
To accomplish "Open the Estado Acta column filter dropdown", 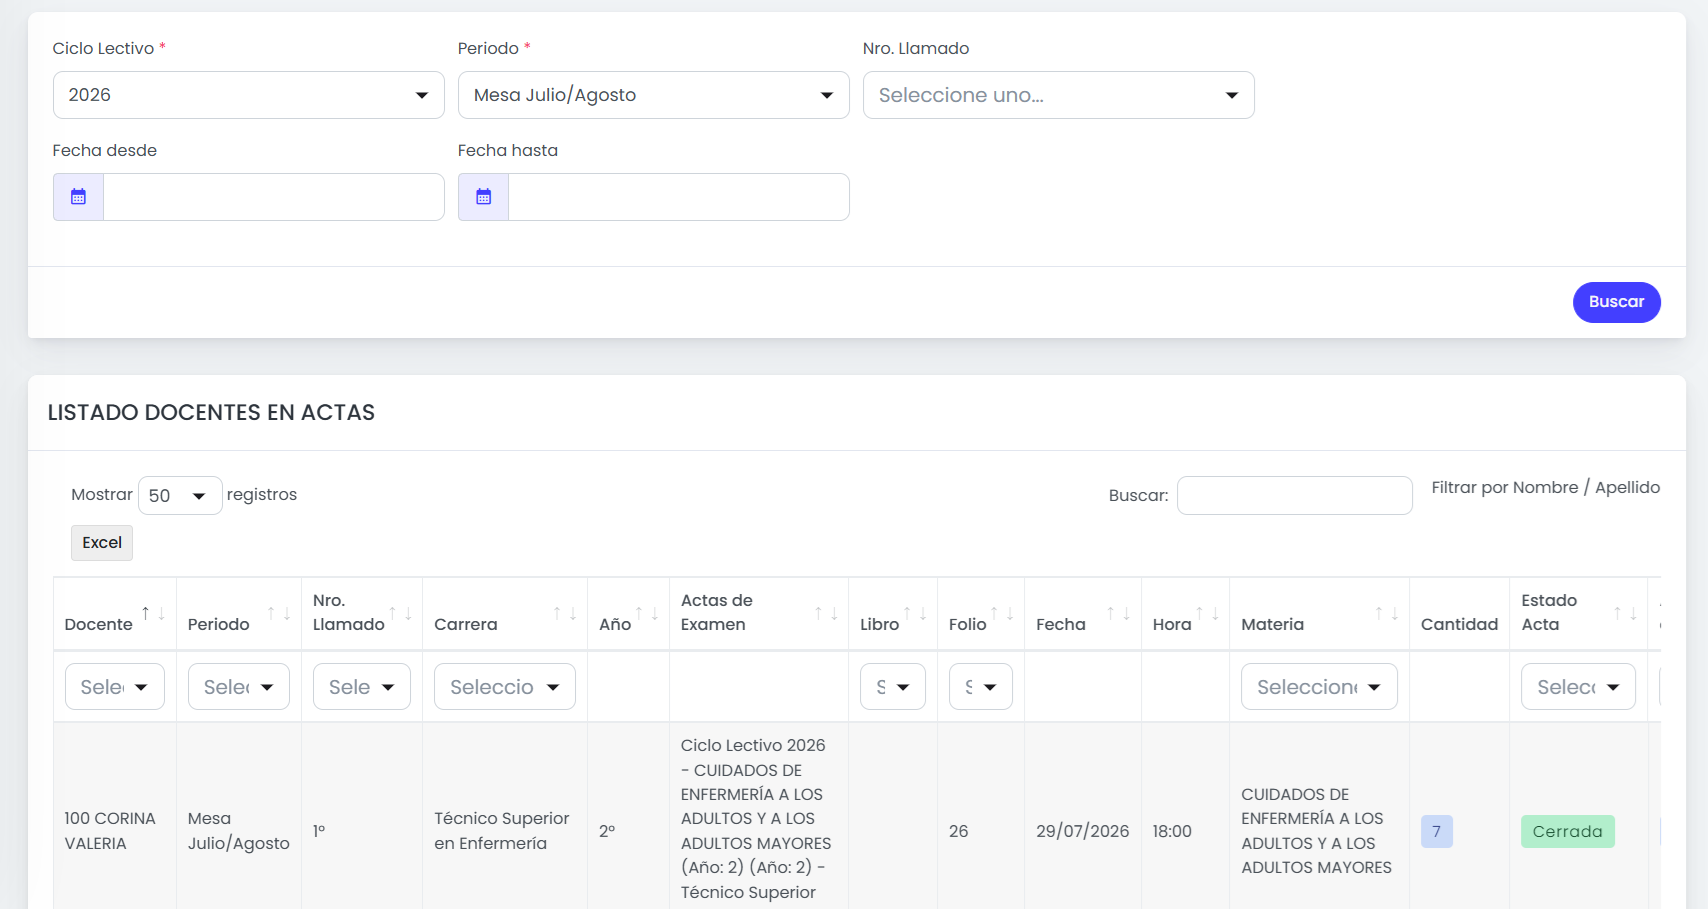I will coord(1578,687).
